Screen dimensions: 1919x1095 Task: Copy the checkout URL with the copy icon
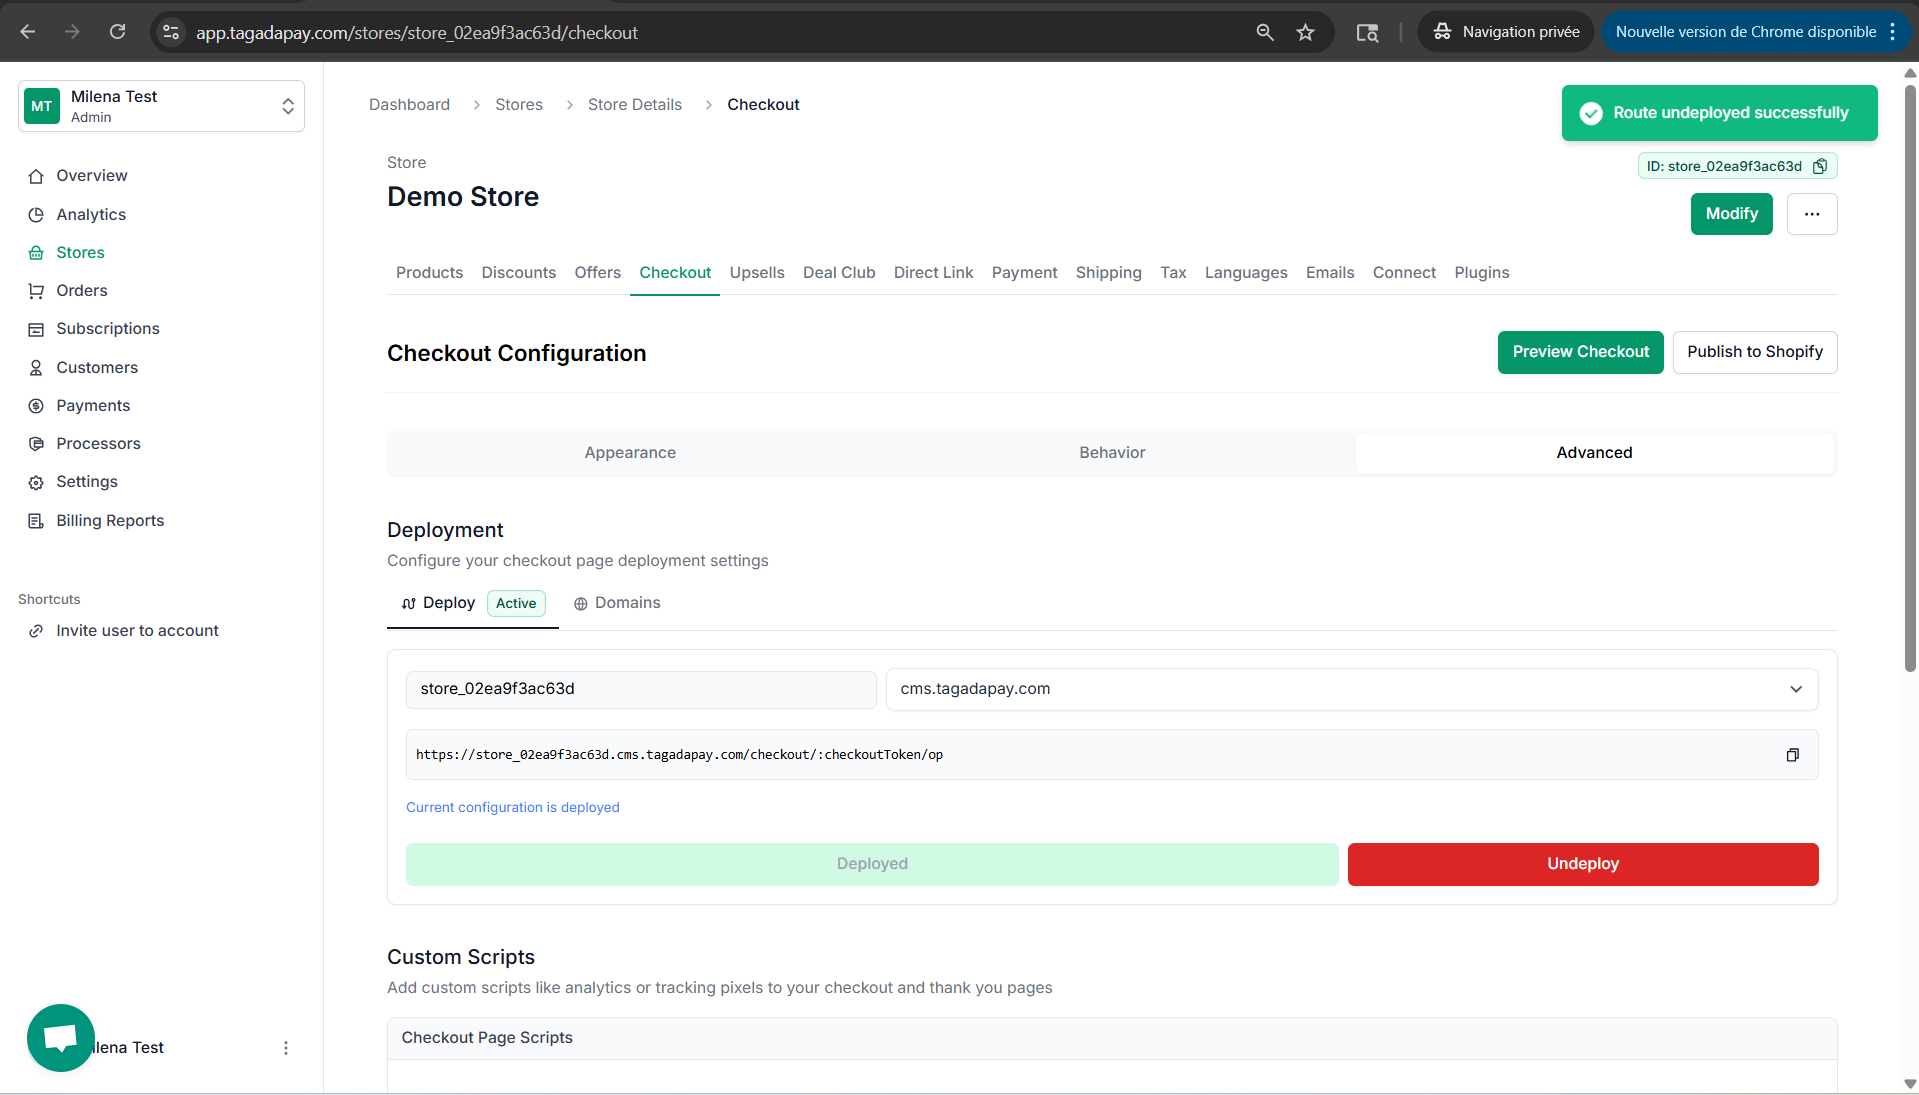click(1792, 755)
